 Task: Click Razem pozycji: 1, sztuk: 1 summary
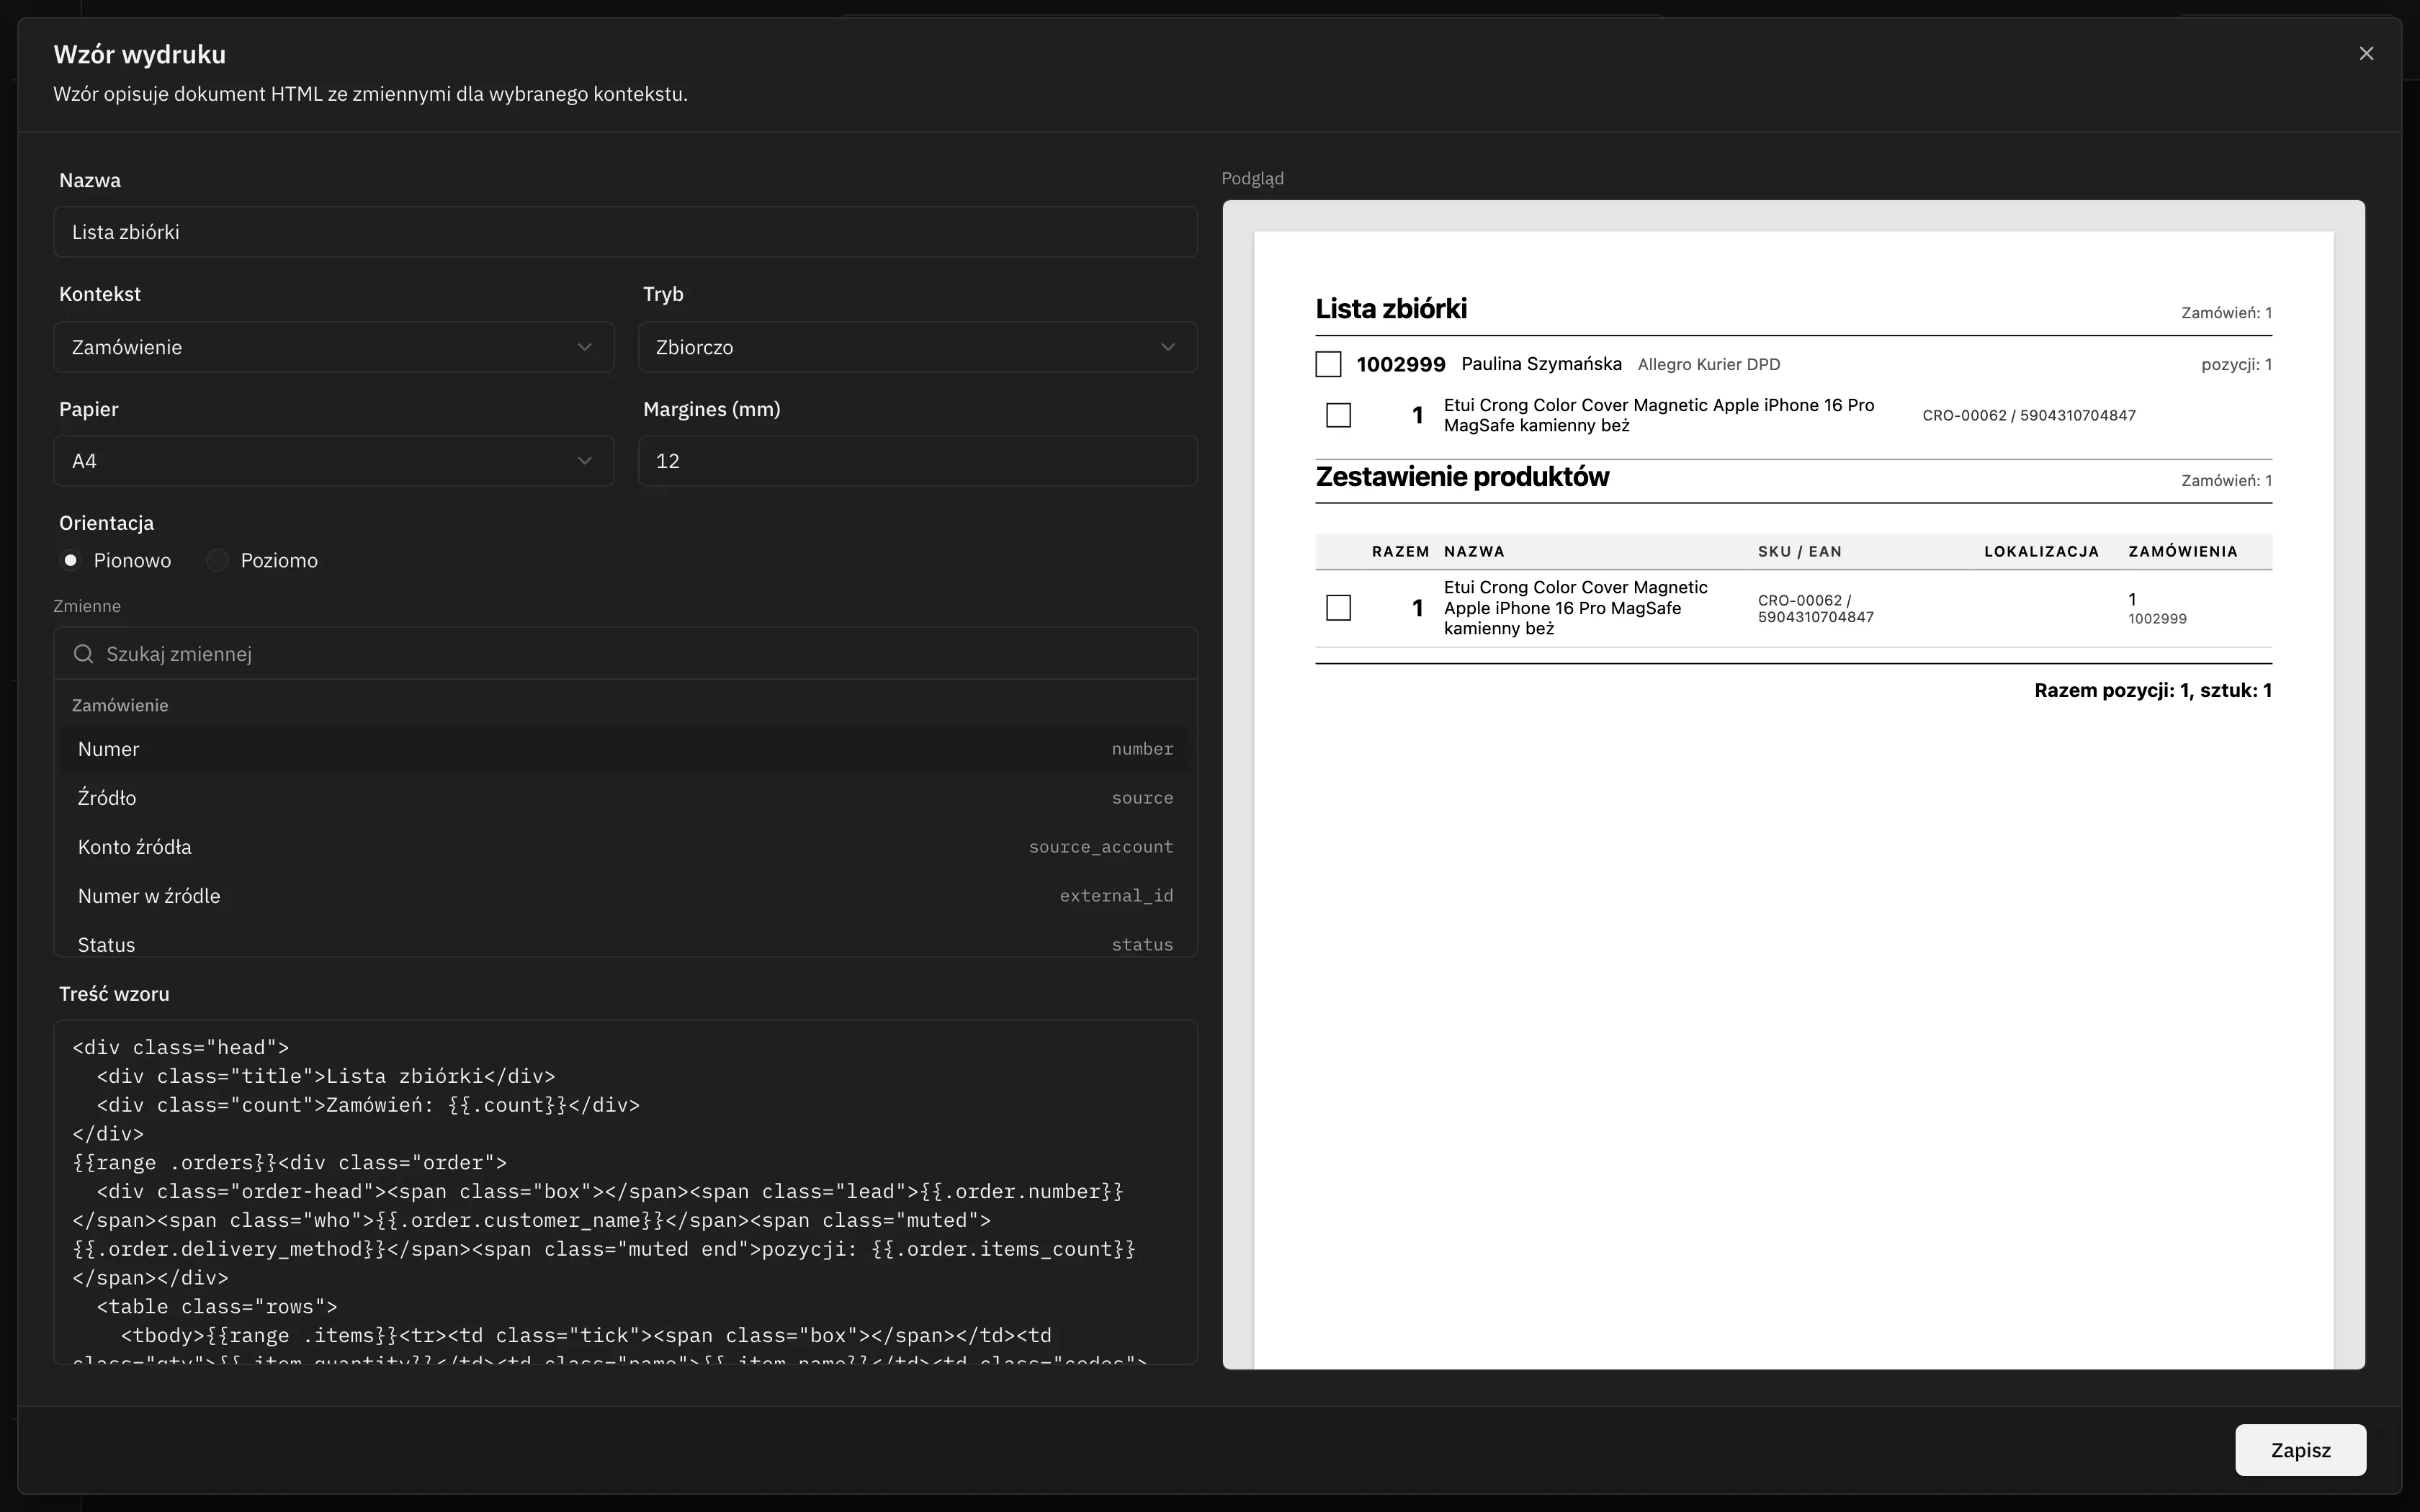(2153, 691)
